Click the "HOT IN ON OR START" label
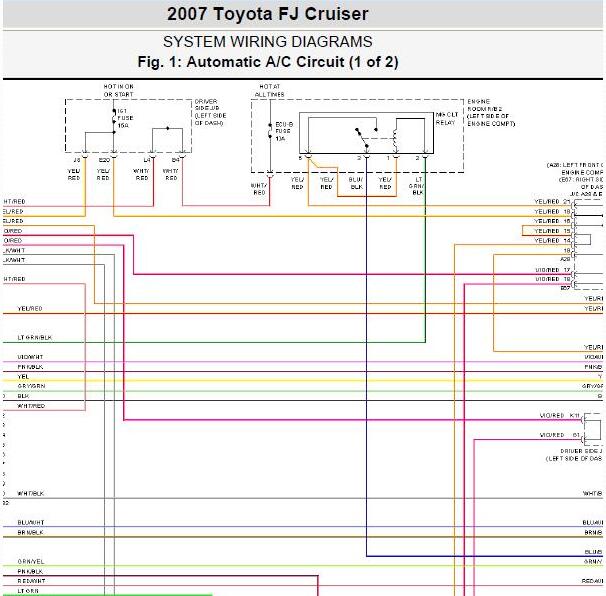The width and height of the screenshot is (606, 596). [118, 90]
